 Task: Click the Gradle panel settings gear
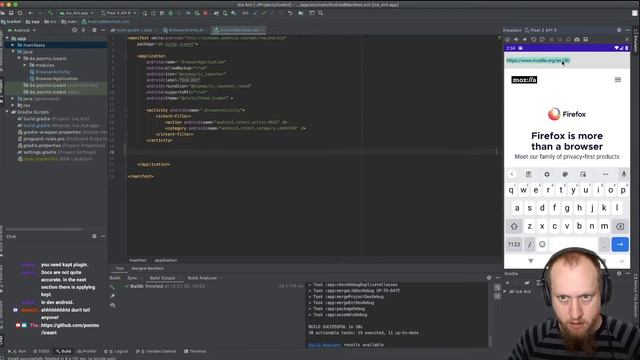(x=619, y=273)
